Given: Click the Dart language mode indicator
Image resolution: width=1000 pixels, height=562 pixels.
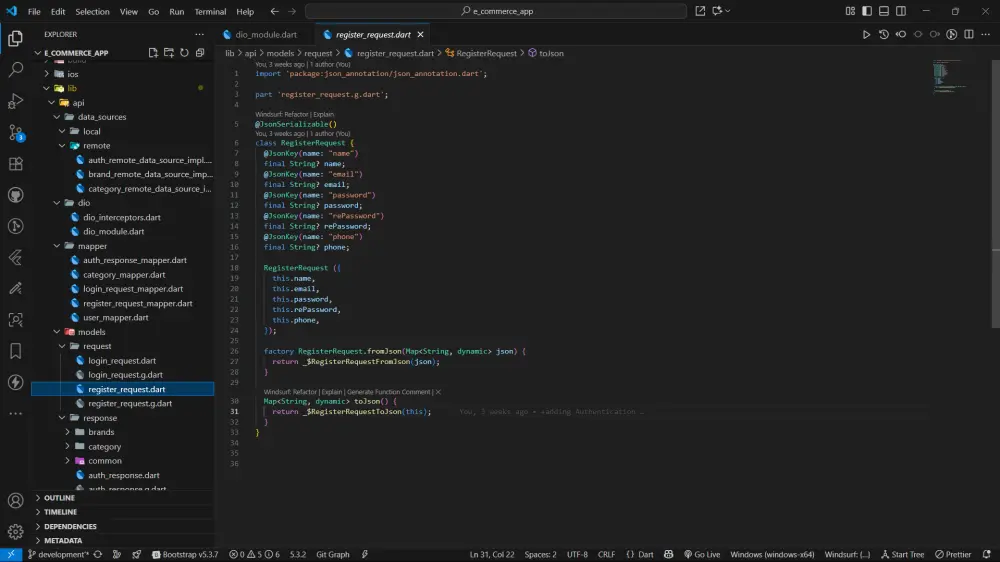Looking at the screenshot, I should [645, 554].
